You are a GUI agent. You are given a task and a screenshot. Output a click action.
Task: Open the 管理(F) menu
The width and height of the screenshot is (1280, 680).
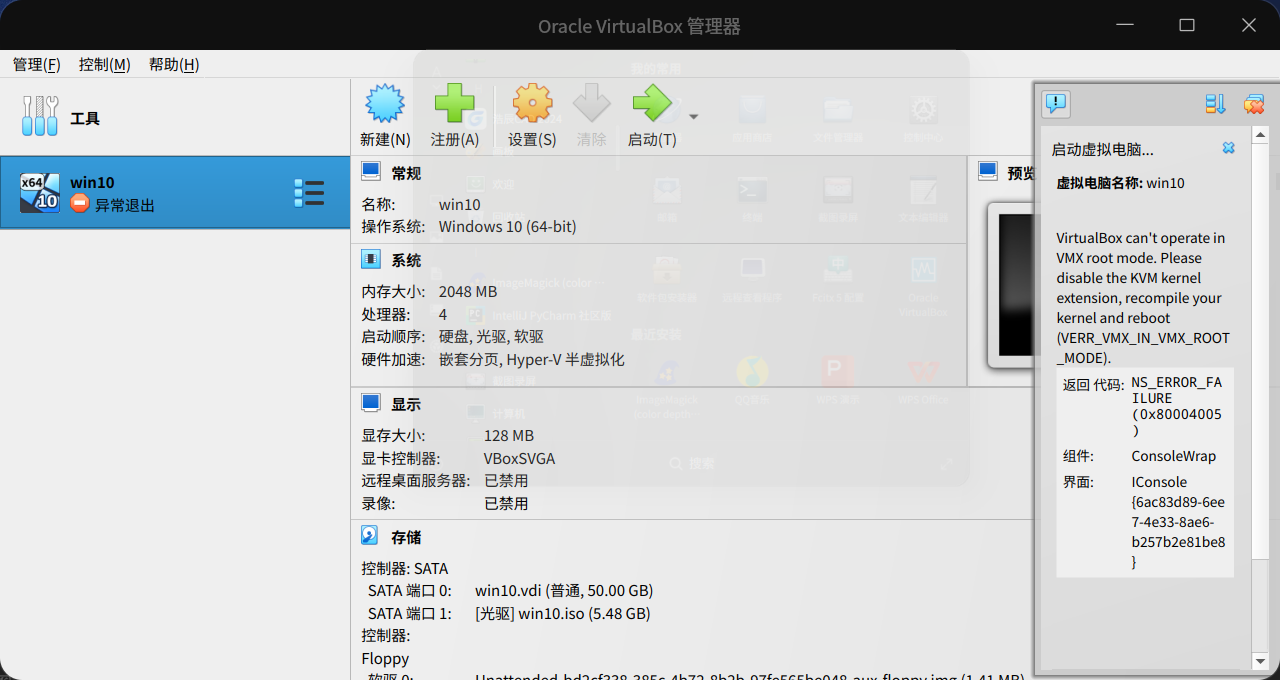coord(36,64)
